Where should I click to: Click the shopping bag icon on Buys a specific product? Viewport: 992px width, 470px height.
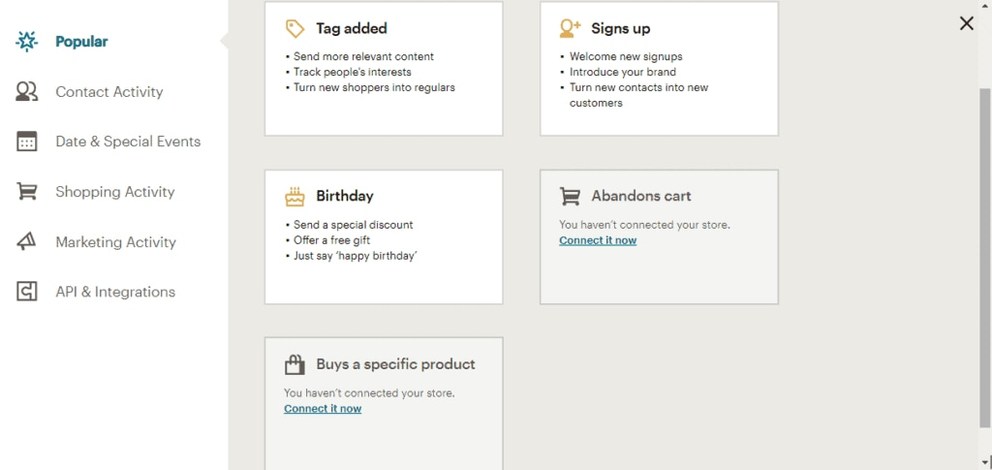295,364
